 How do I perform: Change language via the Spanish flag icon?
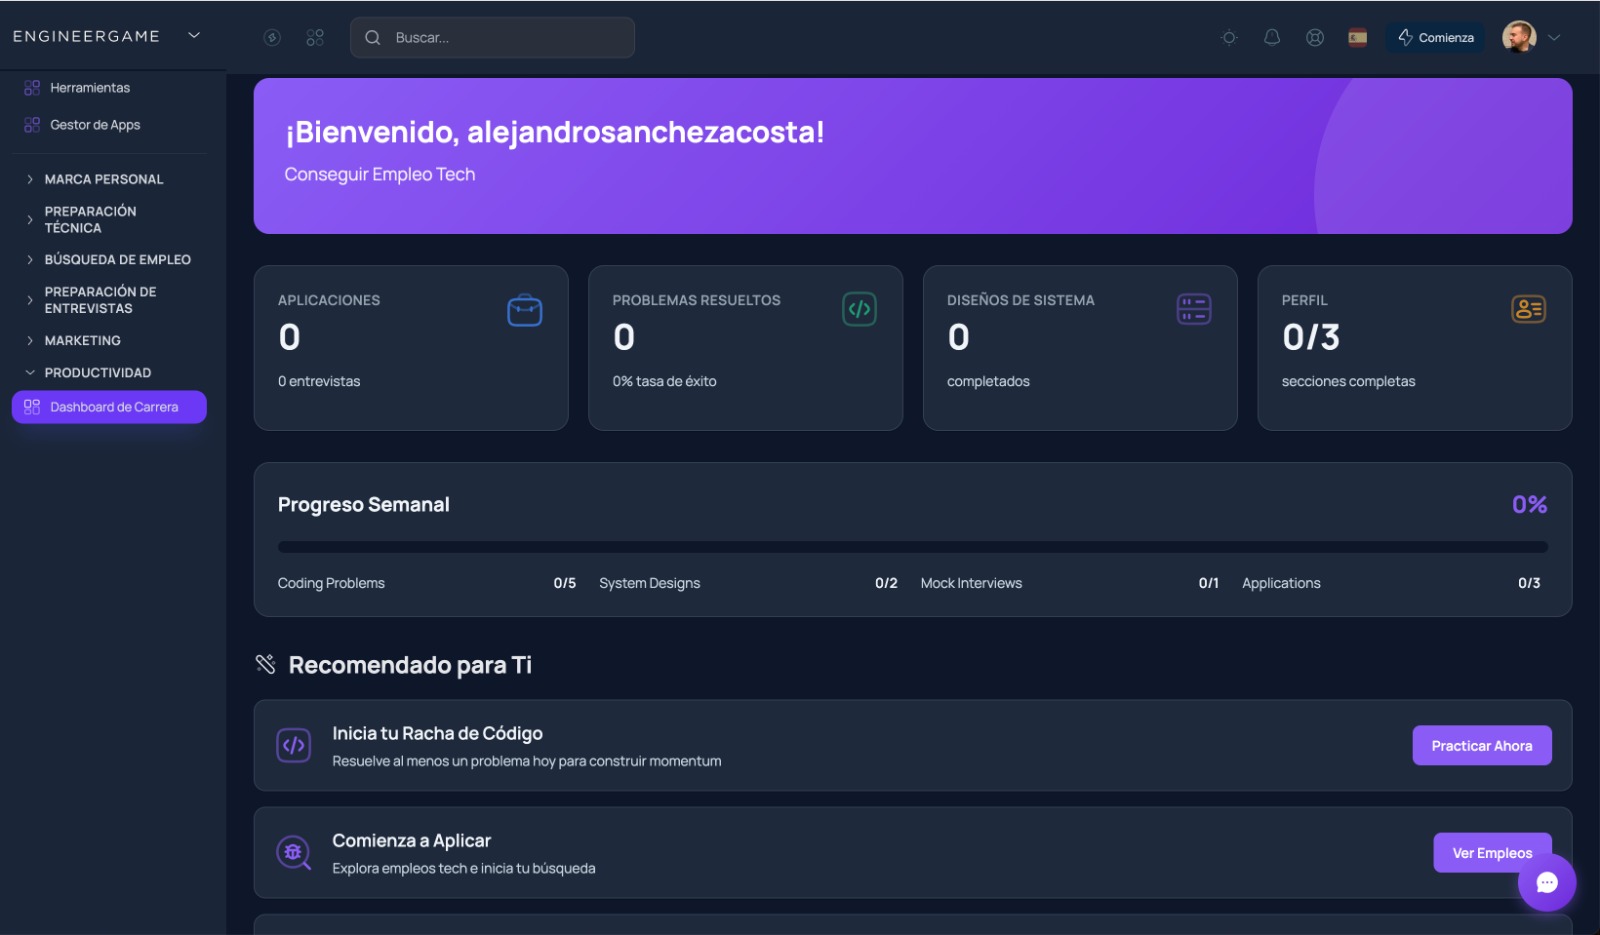[x=1359, y=37]
